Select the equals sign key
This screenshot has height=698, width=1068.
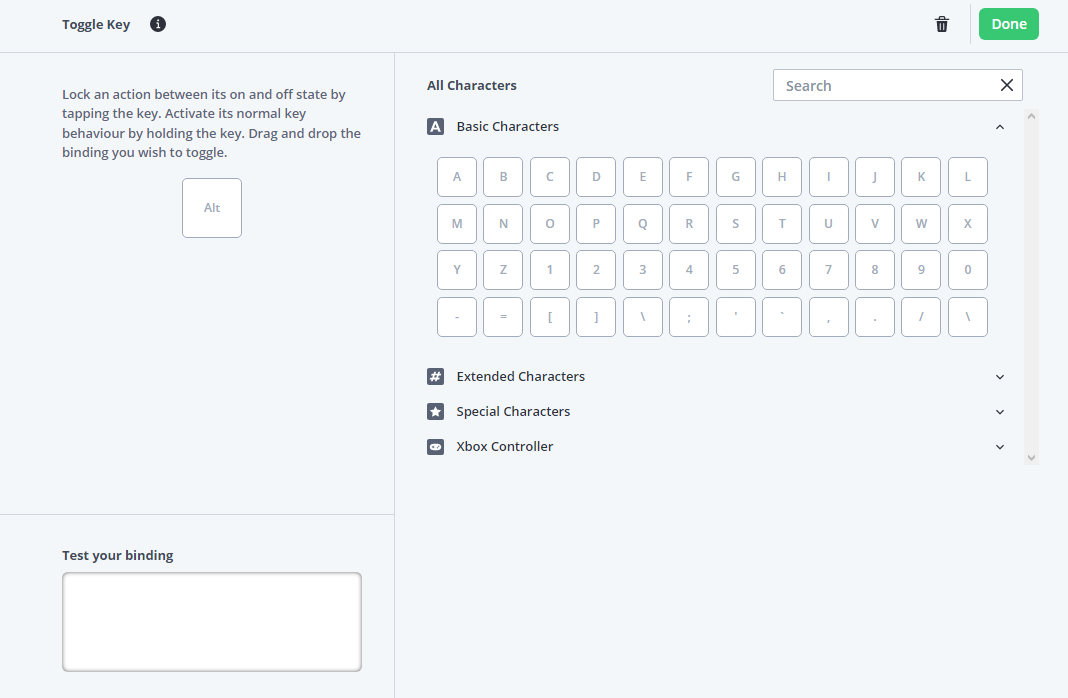[x=503, y=317]
